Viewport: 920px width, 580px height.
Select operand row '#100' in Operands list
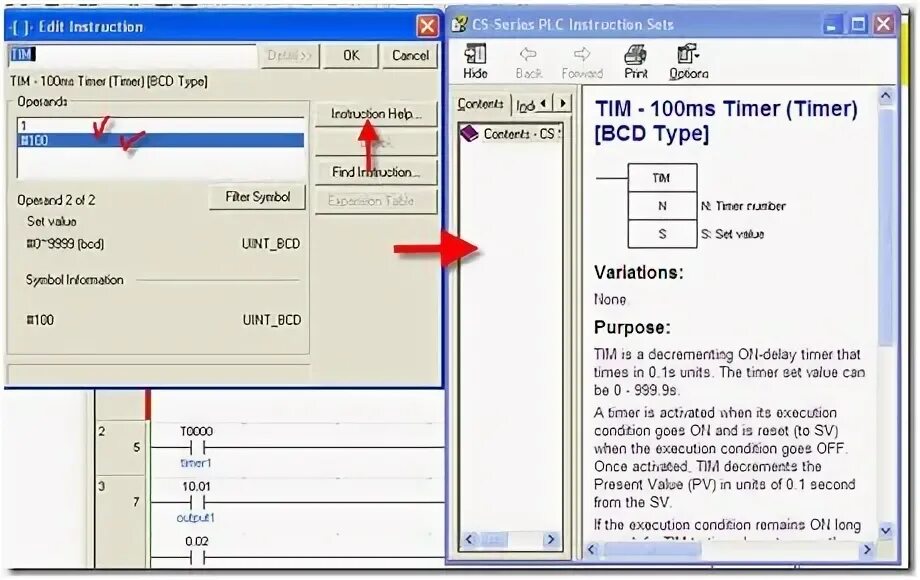point(161,140)
